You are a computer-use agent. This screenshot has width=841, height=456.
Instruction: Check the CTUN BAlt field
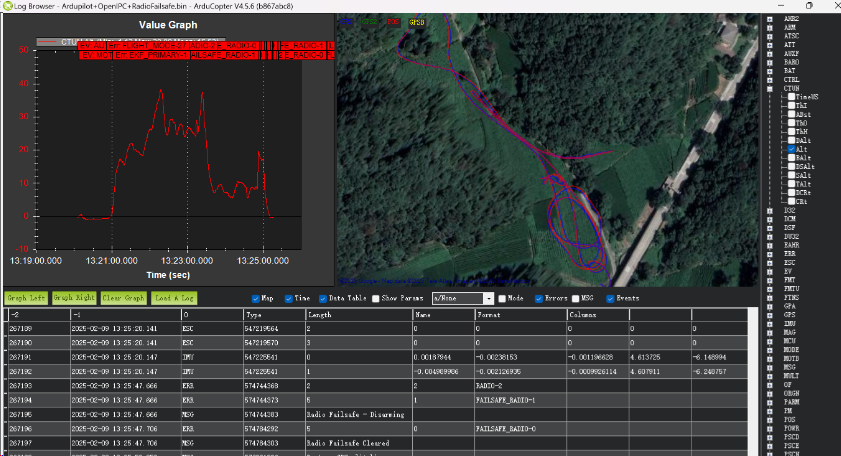[792, 158]
